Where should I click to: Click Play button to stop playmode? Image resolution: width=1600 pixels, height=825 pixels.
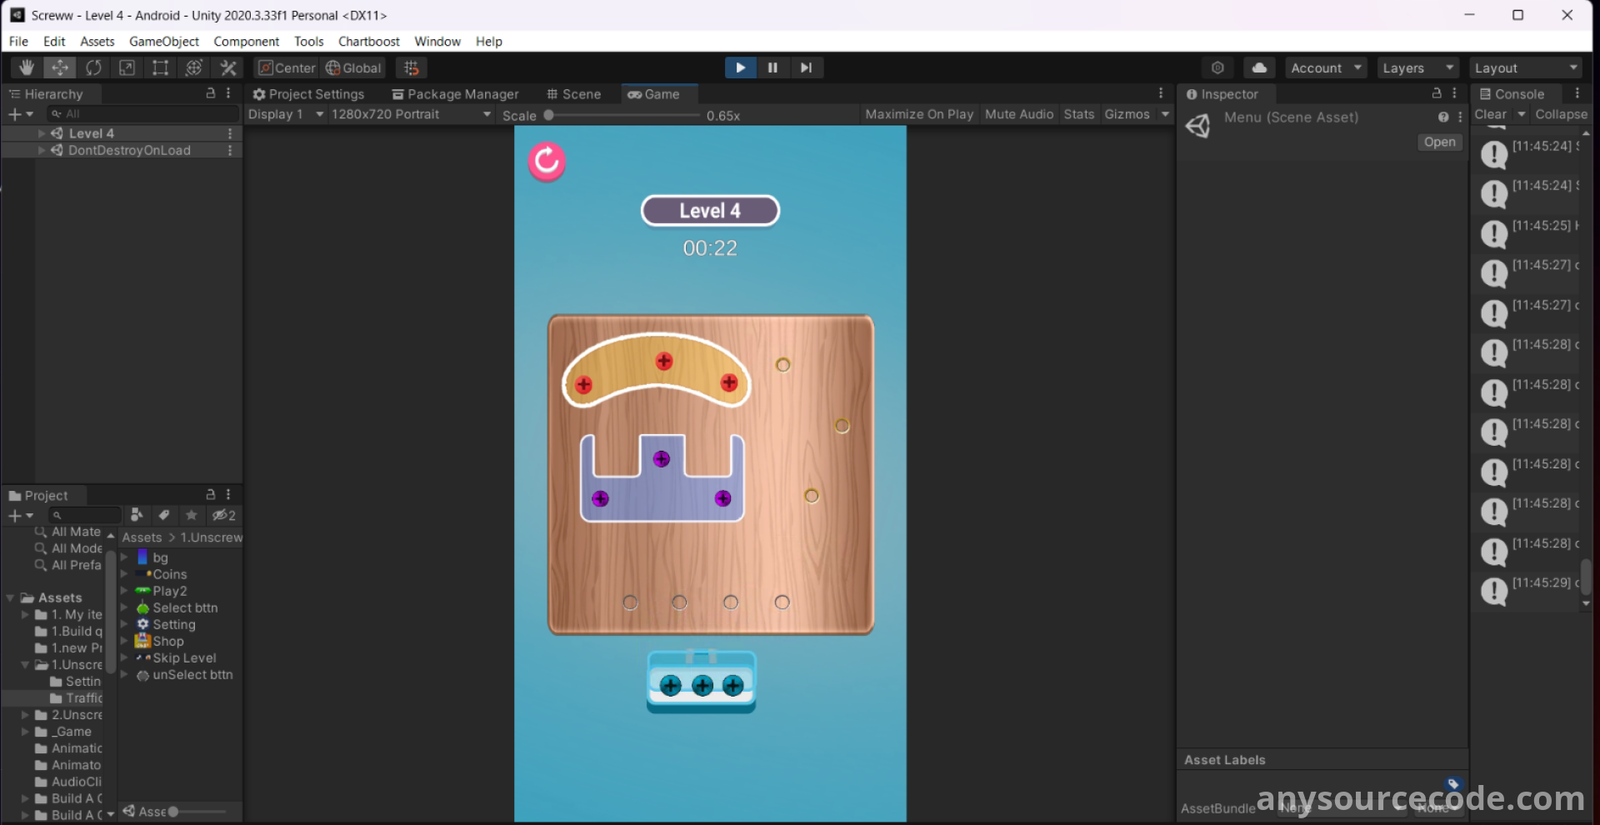740,68
